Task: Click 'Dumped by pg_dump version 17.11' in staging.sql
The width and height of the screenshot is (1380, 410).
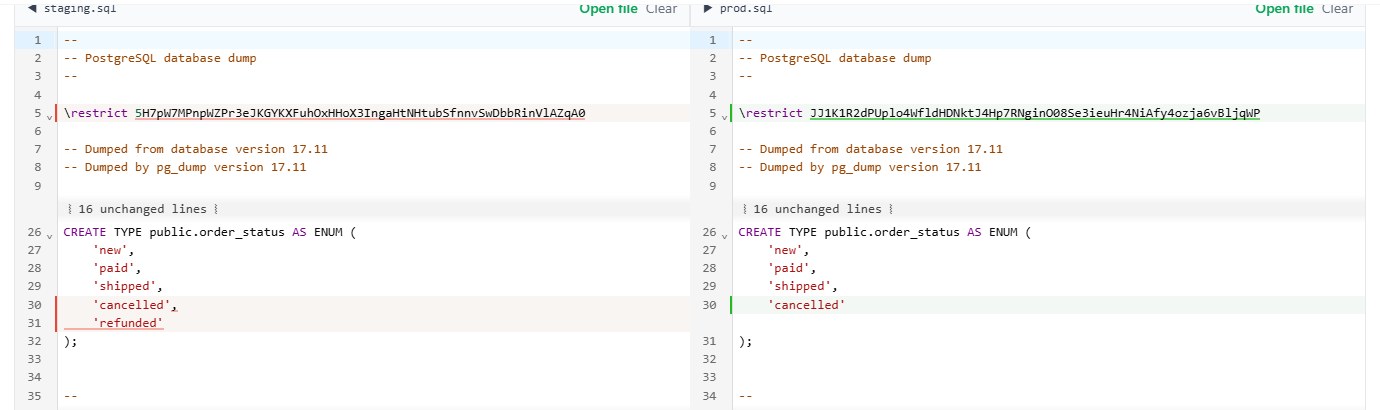Action: 184,167
